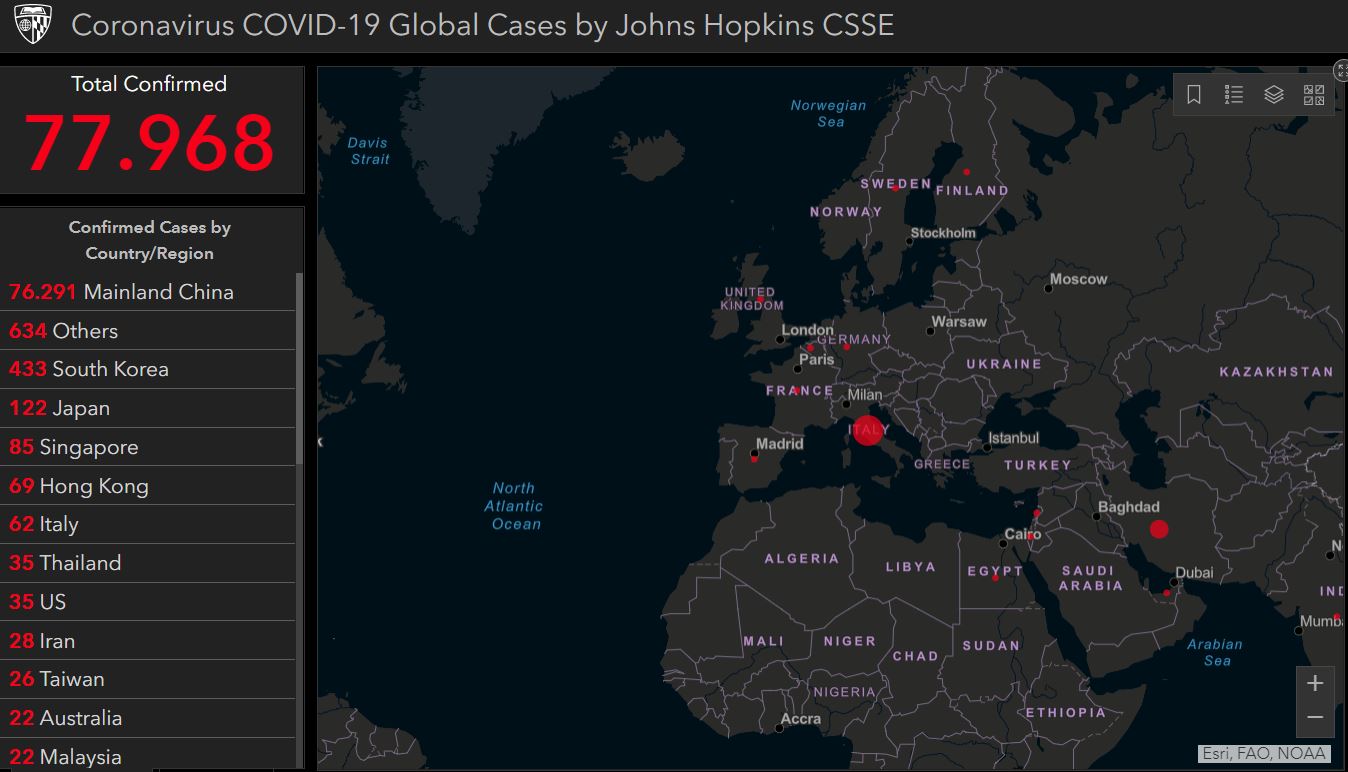Viewport: 1348px width, 772px height.
Task: Click the Confirmed Cases by Country/Region heading
Action: tap(149, 240)
